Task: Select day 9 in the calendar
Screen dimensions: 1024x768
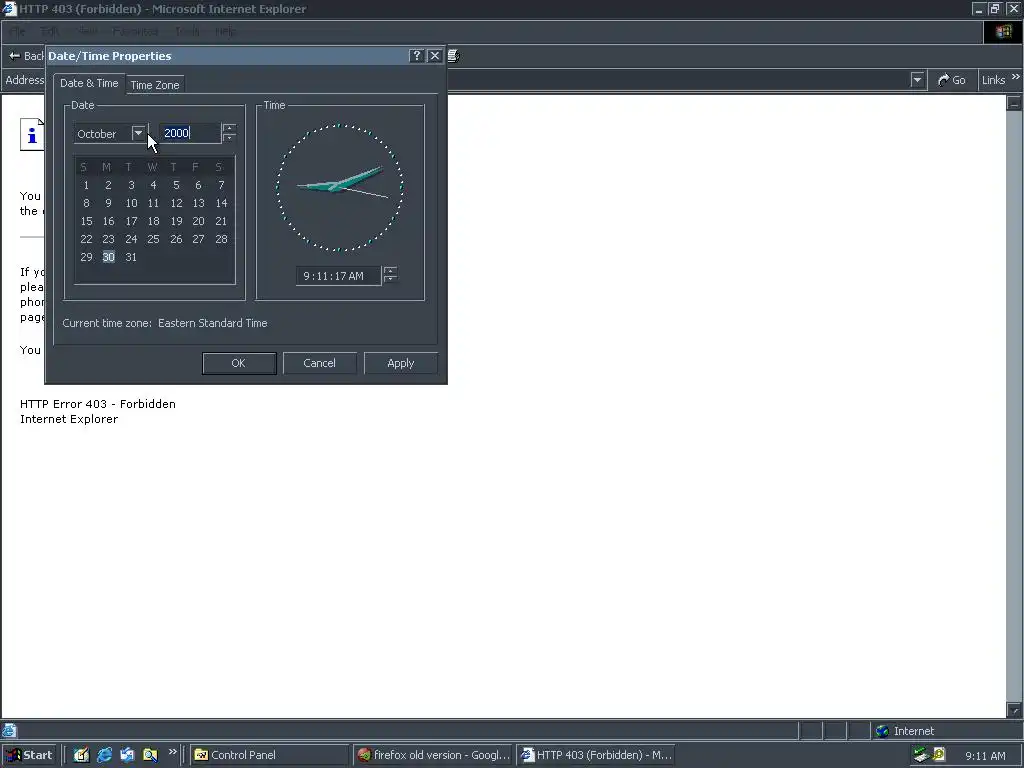Action: click(108, 203)
